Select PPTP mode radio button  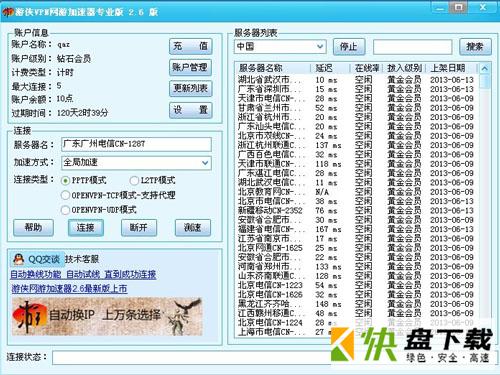65,181
